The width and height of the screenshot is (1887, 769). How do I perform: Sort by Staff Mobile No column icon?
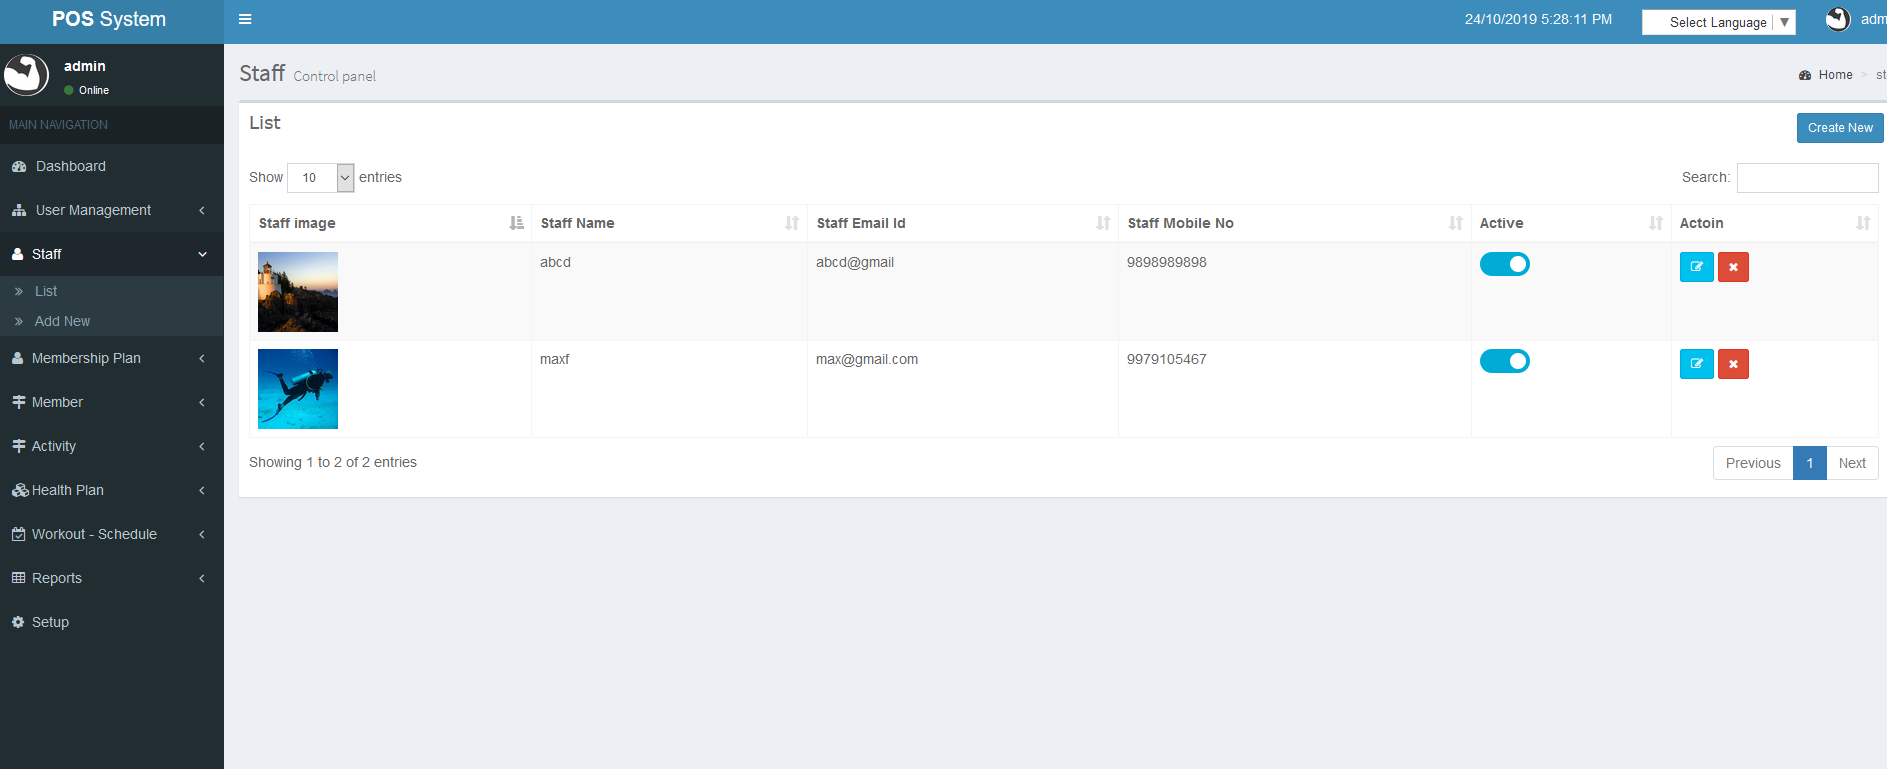tap(1456, 223)
